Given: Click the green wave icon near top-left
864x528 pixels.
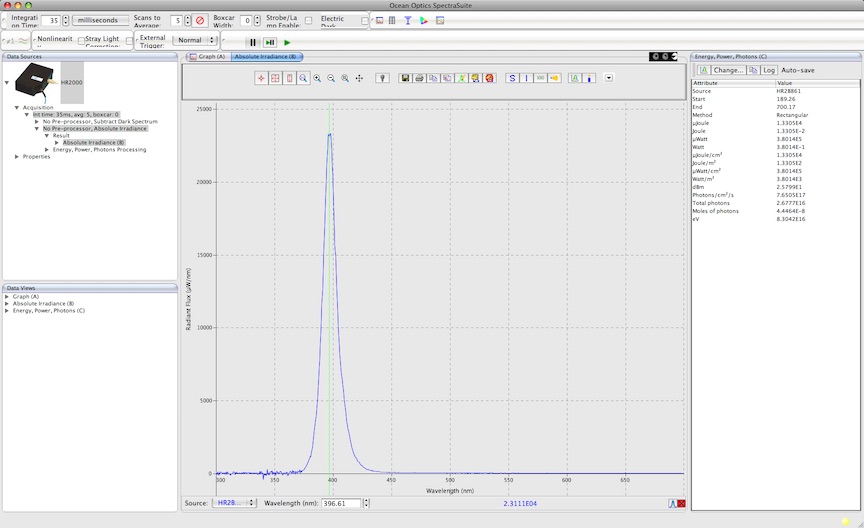Looking at the screenshot, I should pyautogui.click(x=23, y=41).
